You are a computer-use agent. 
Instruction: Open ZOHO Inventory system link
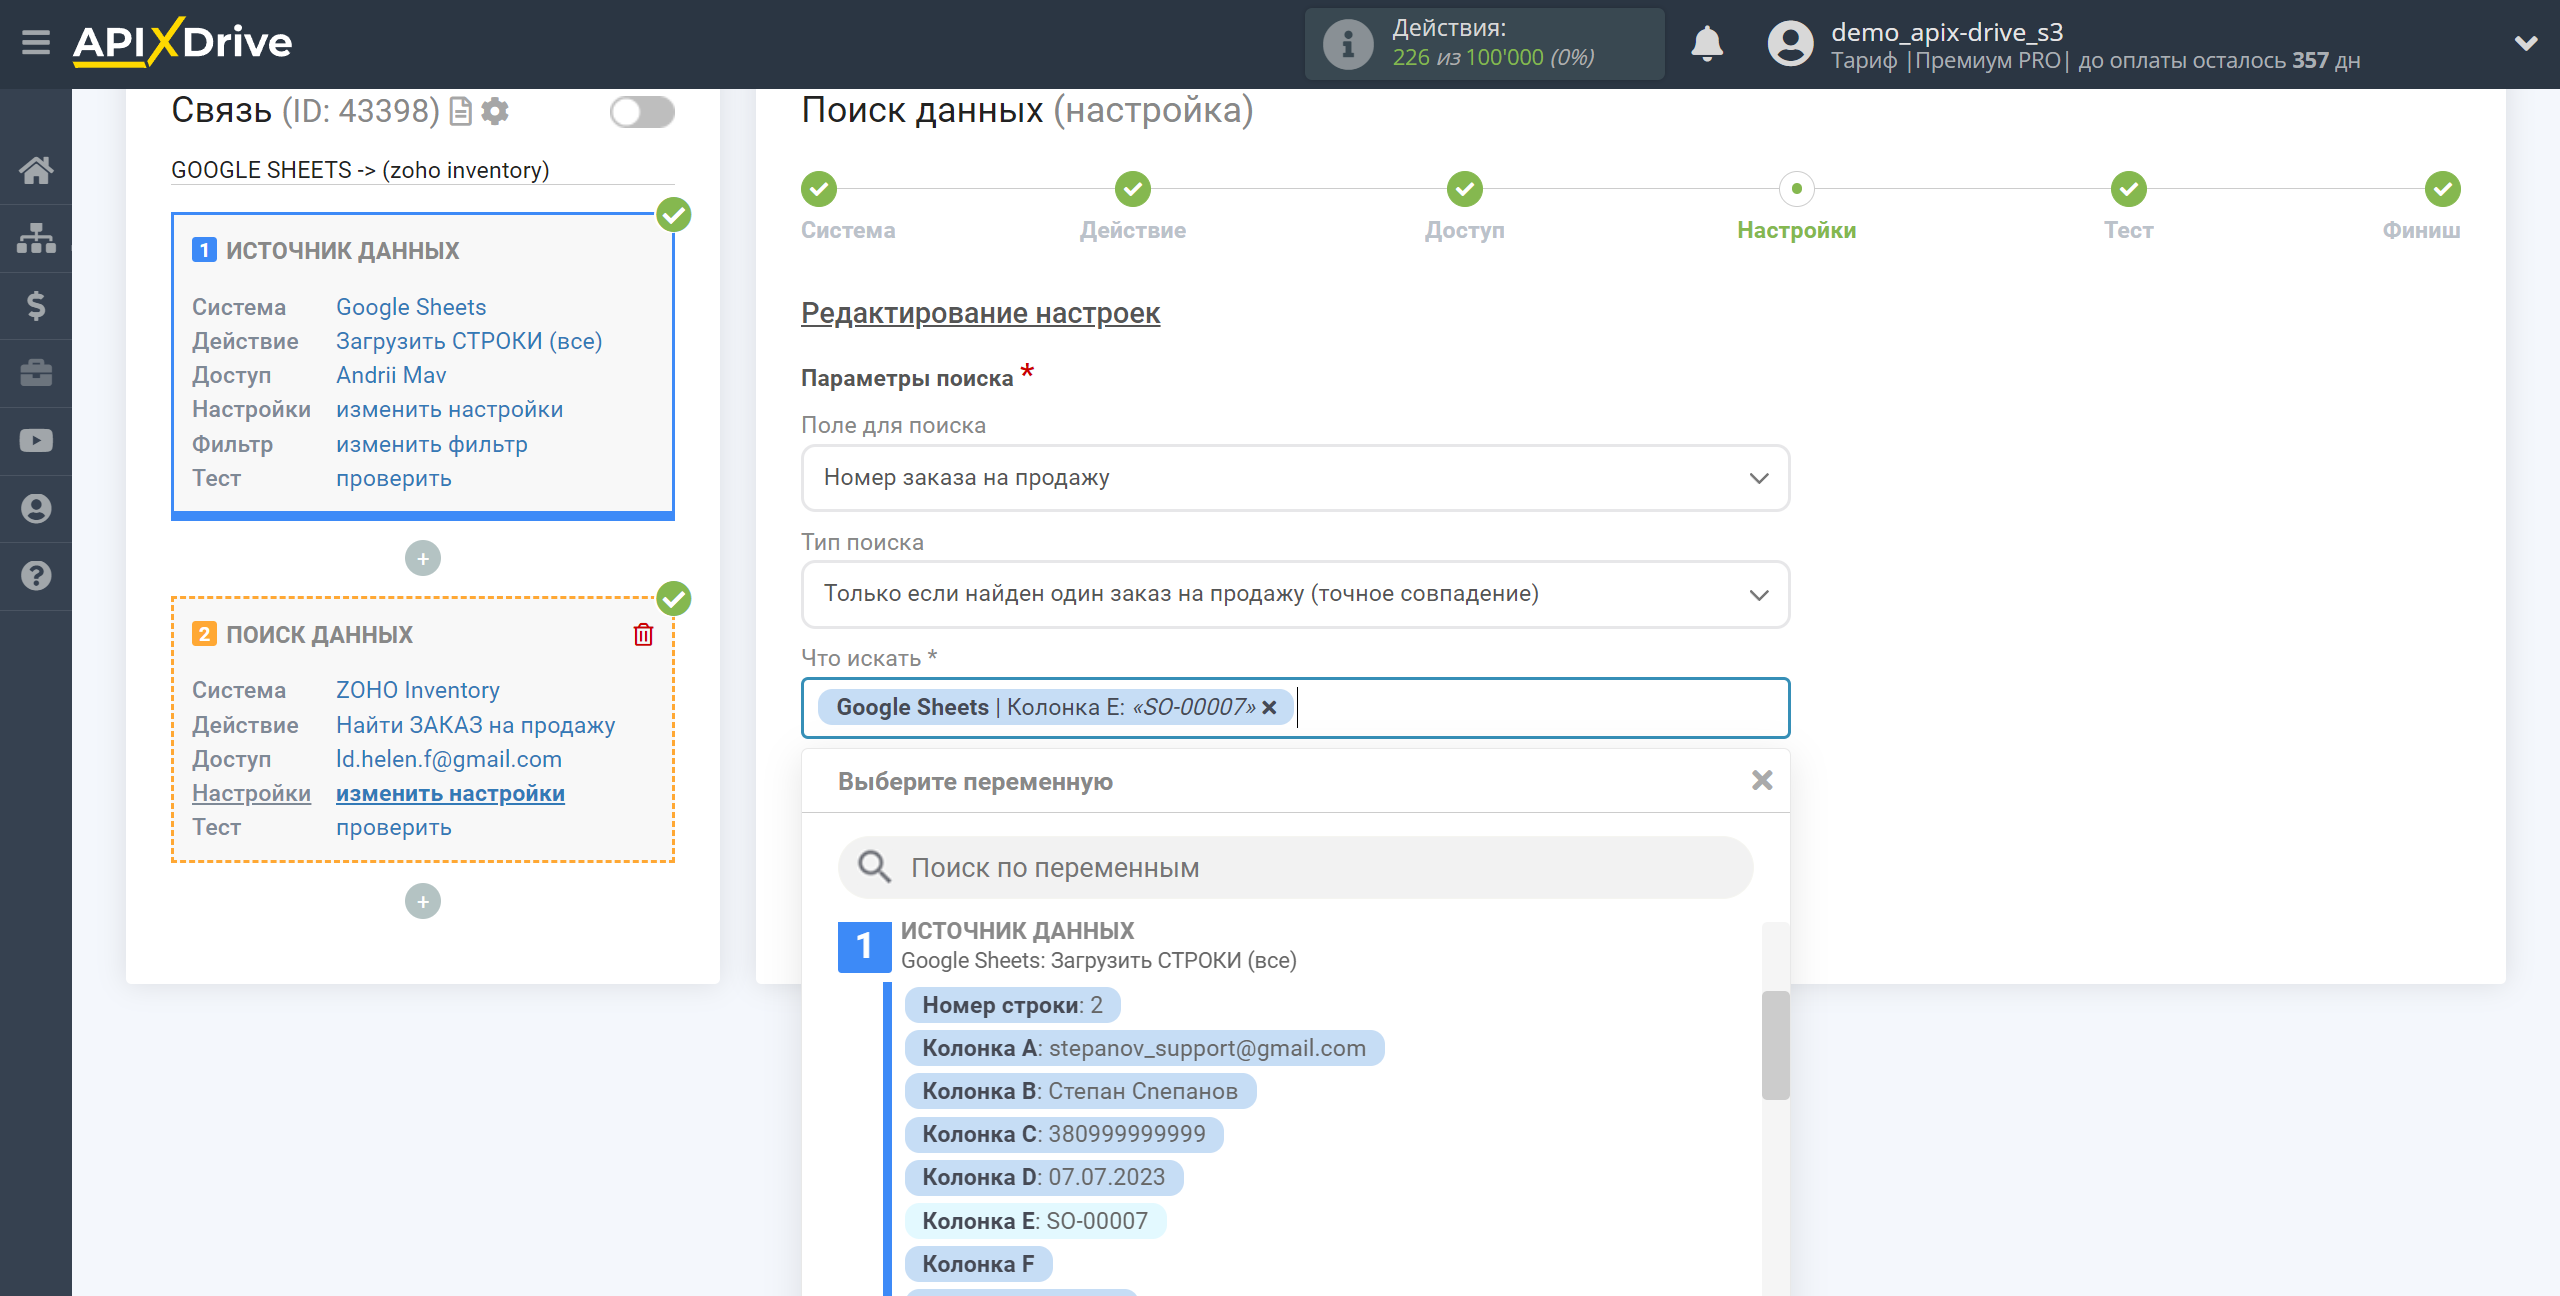pyautogui.click(x=418, y=690)
